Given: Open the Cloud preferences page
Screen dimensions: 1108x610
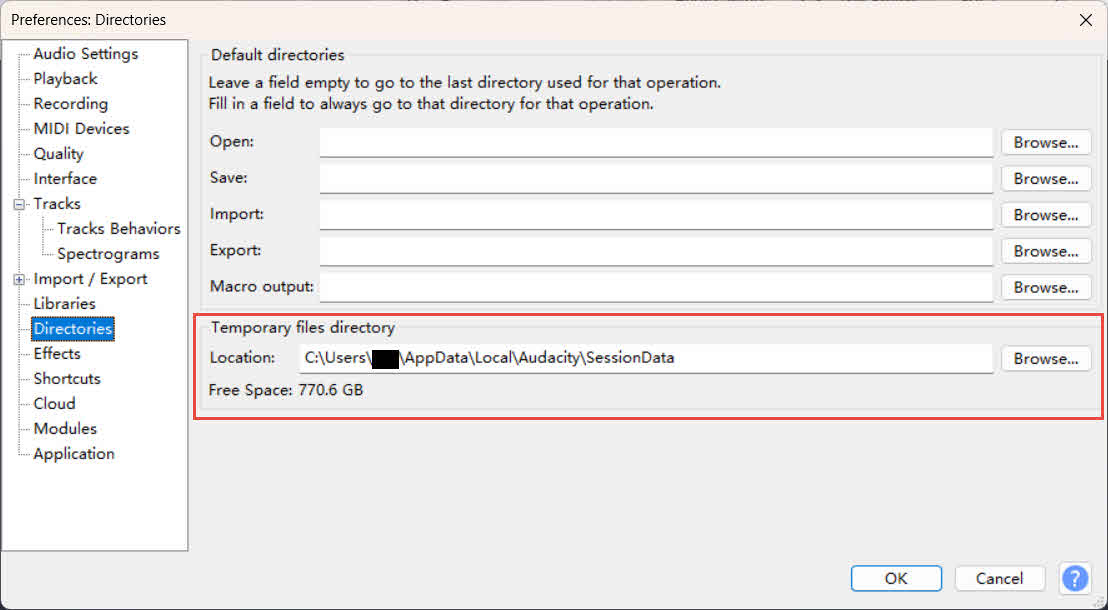Looking at the screenshot, I should coord(56,403).
